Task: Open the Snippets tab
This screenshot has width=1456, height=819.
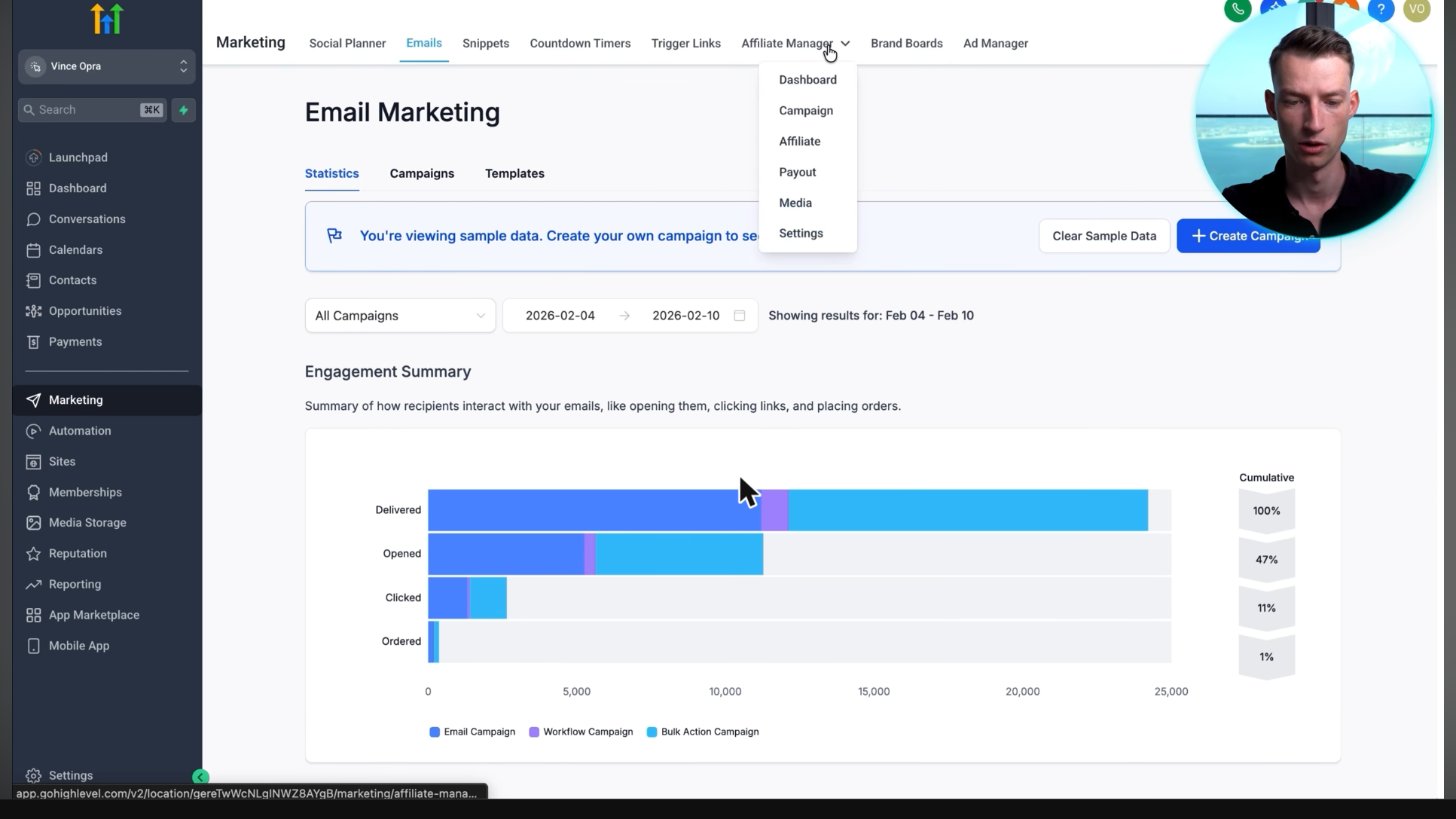Action: point(485,44)
